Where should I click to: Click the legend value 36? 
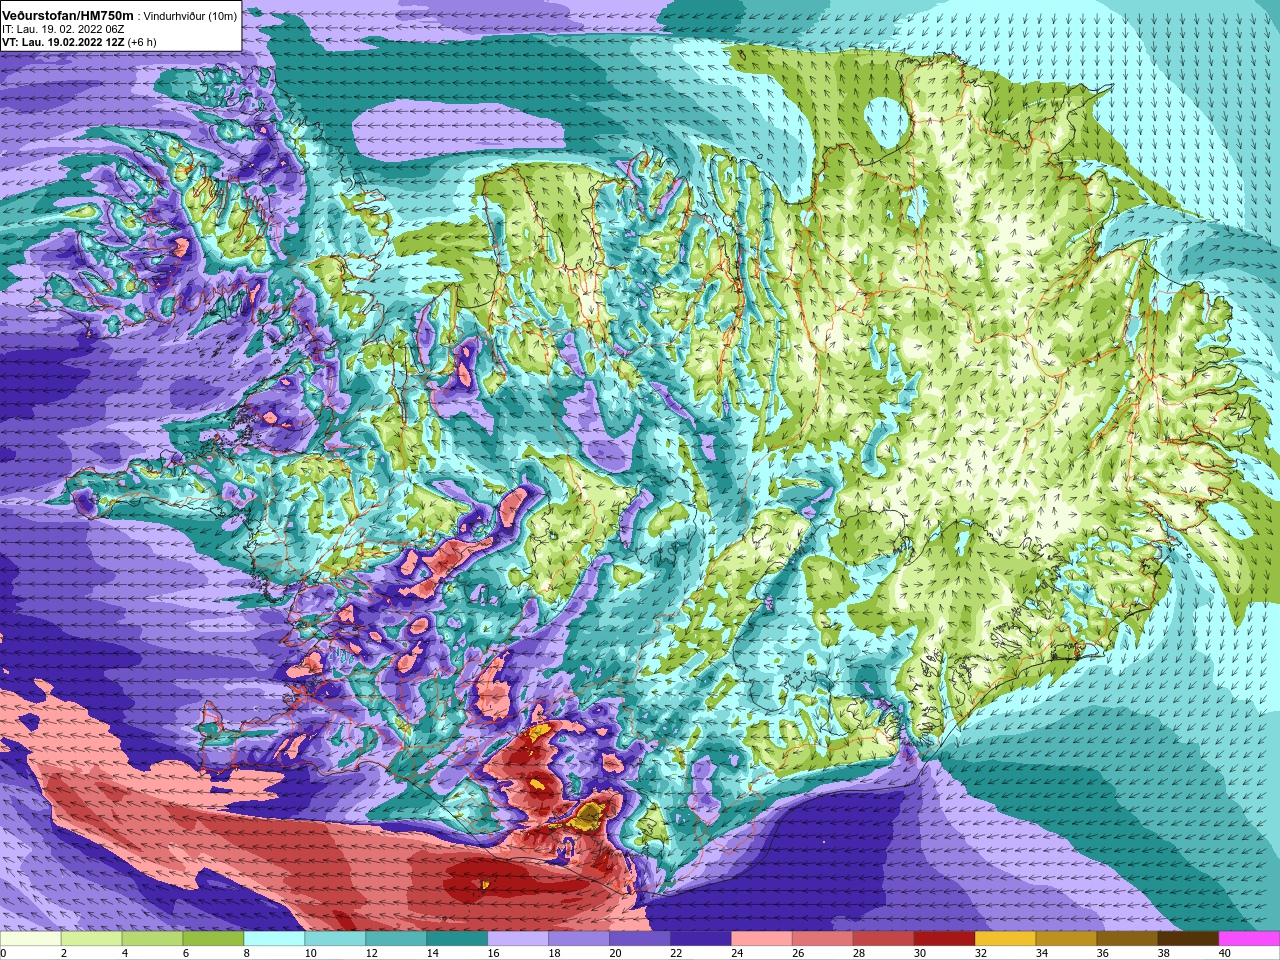click(1103, 953)
